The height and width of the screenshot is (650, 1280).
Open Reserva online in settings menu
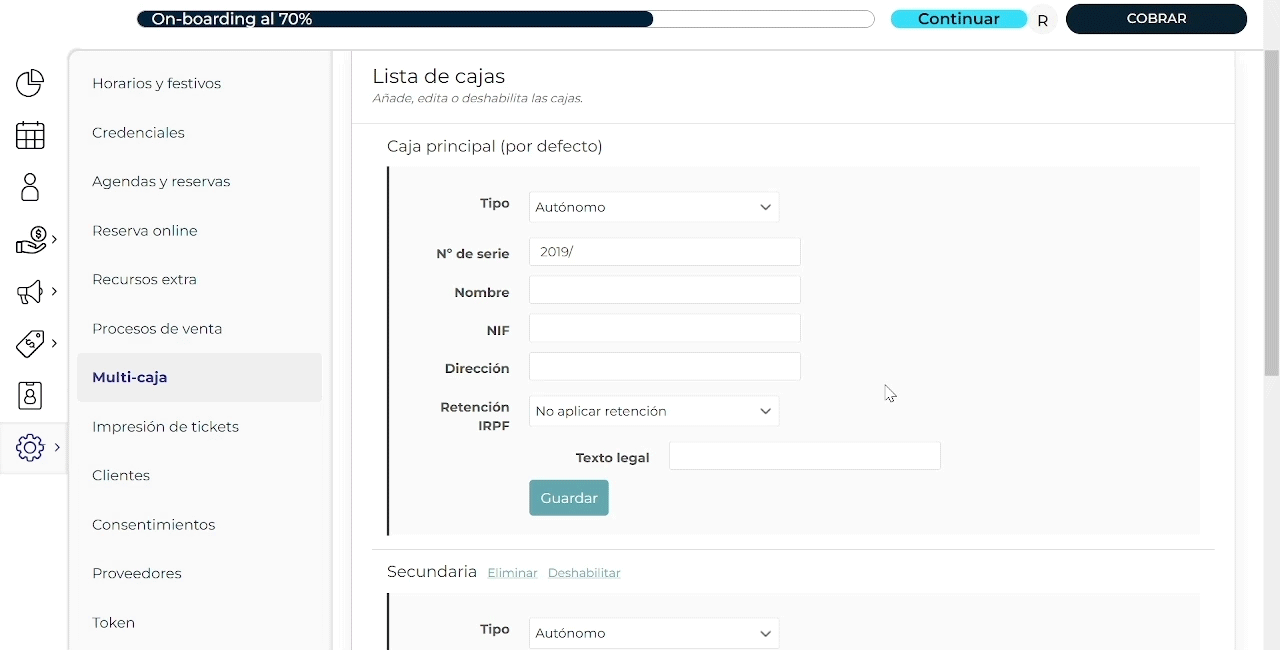145,231
